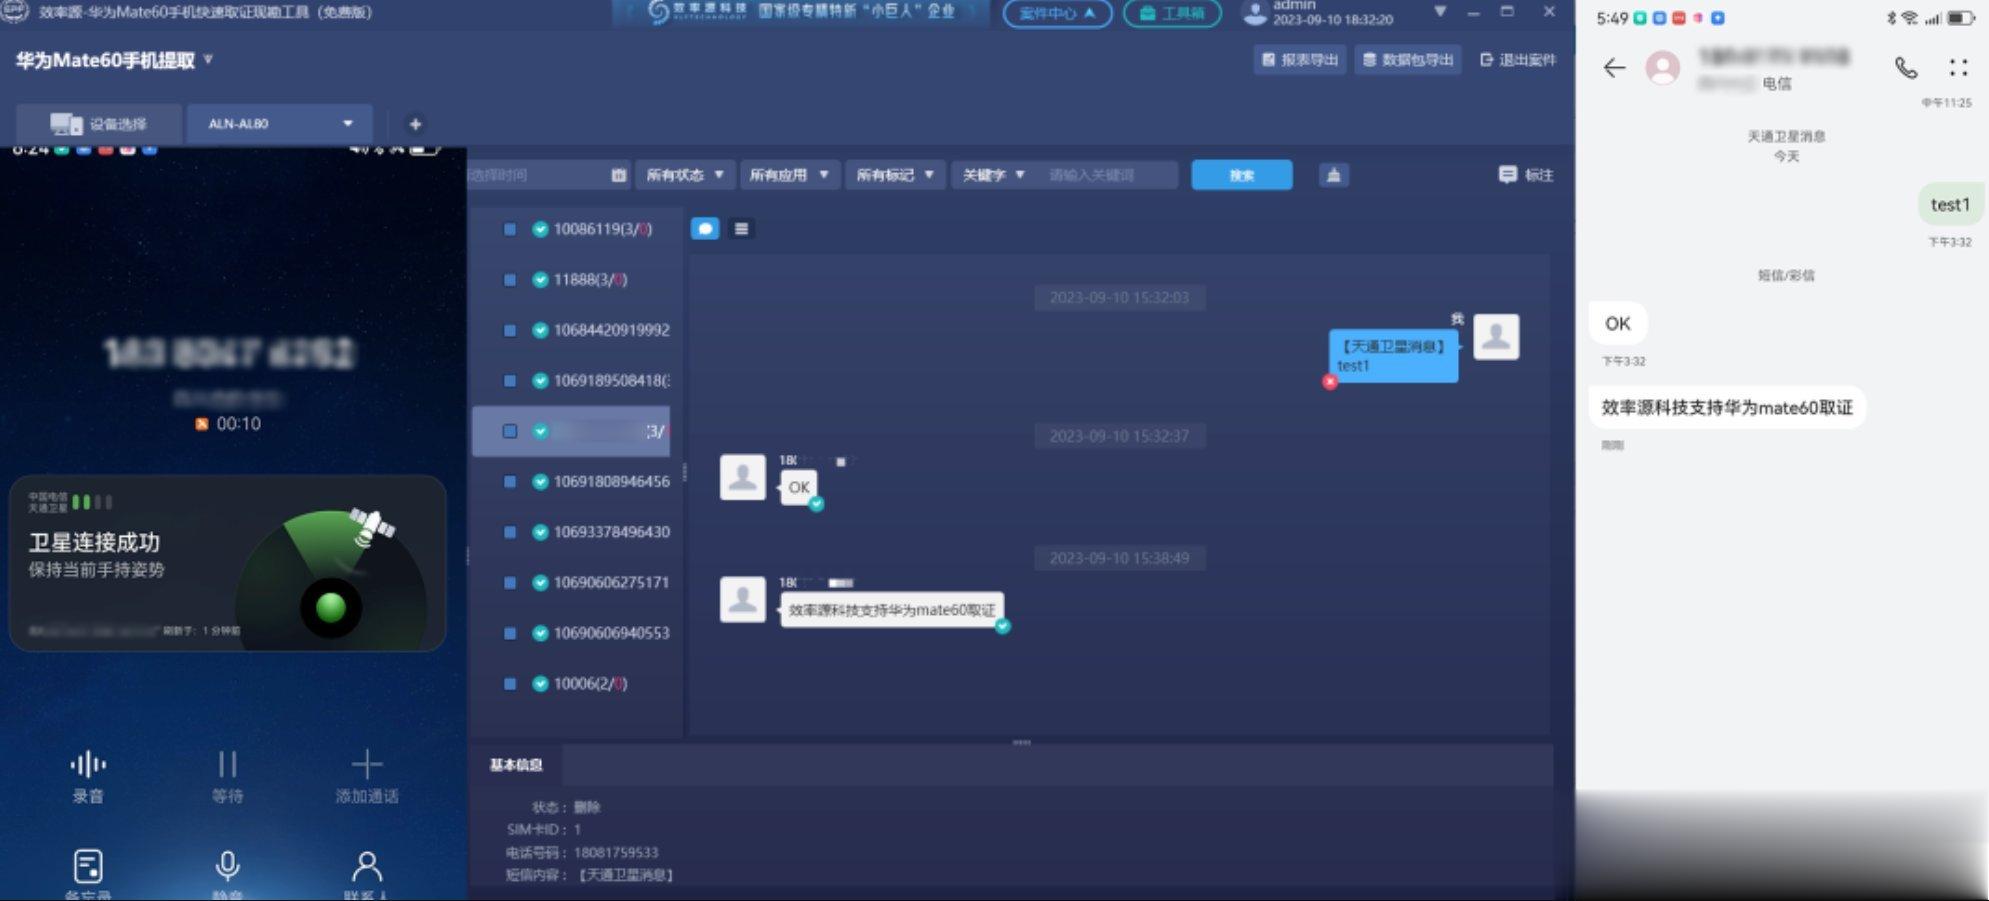
Task: Open the 工具箱 toolbox
Action: click(1172, 13)
